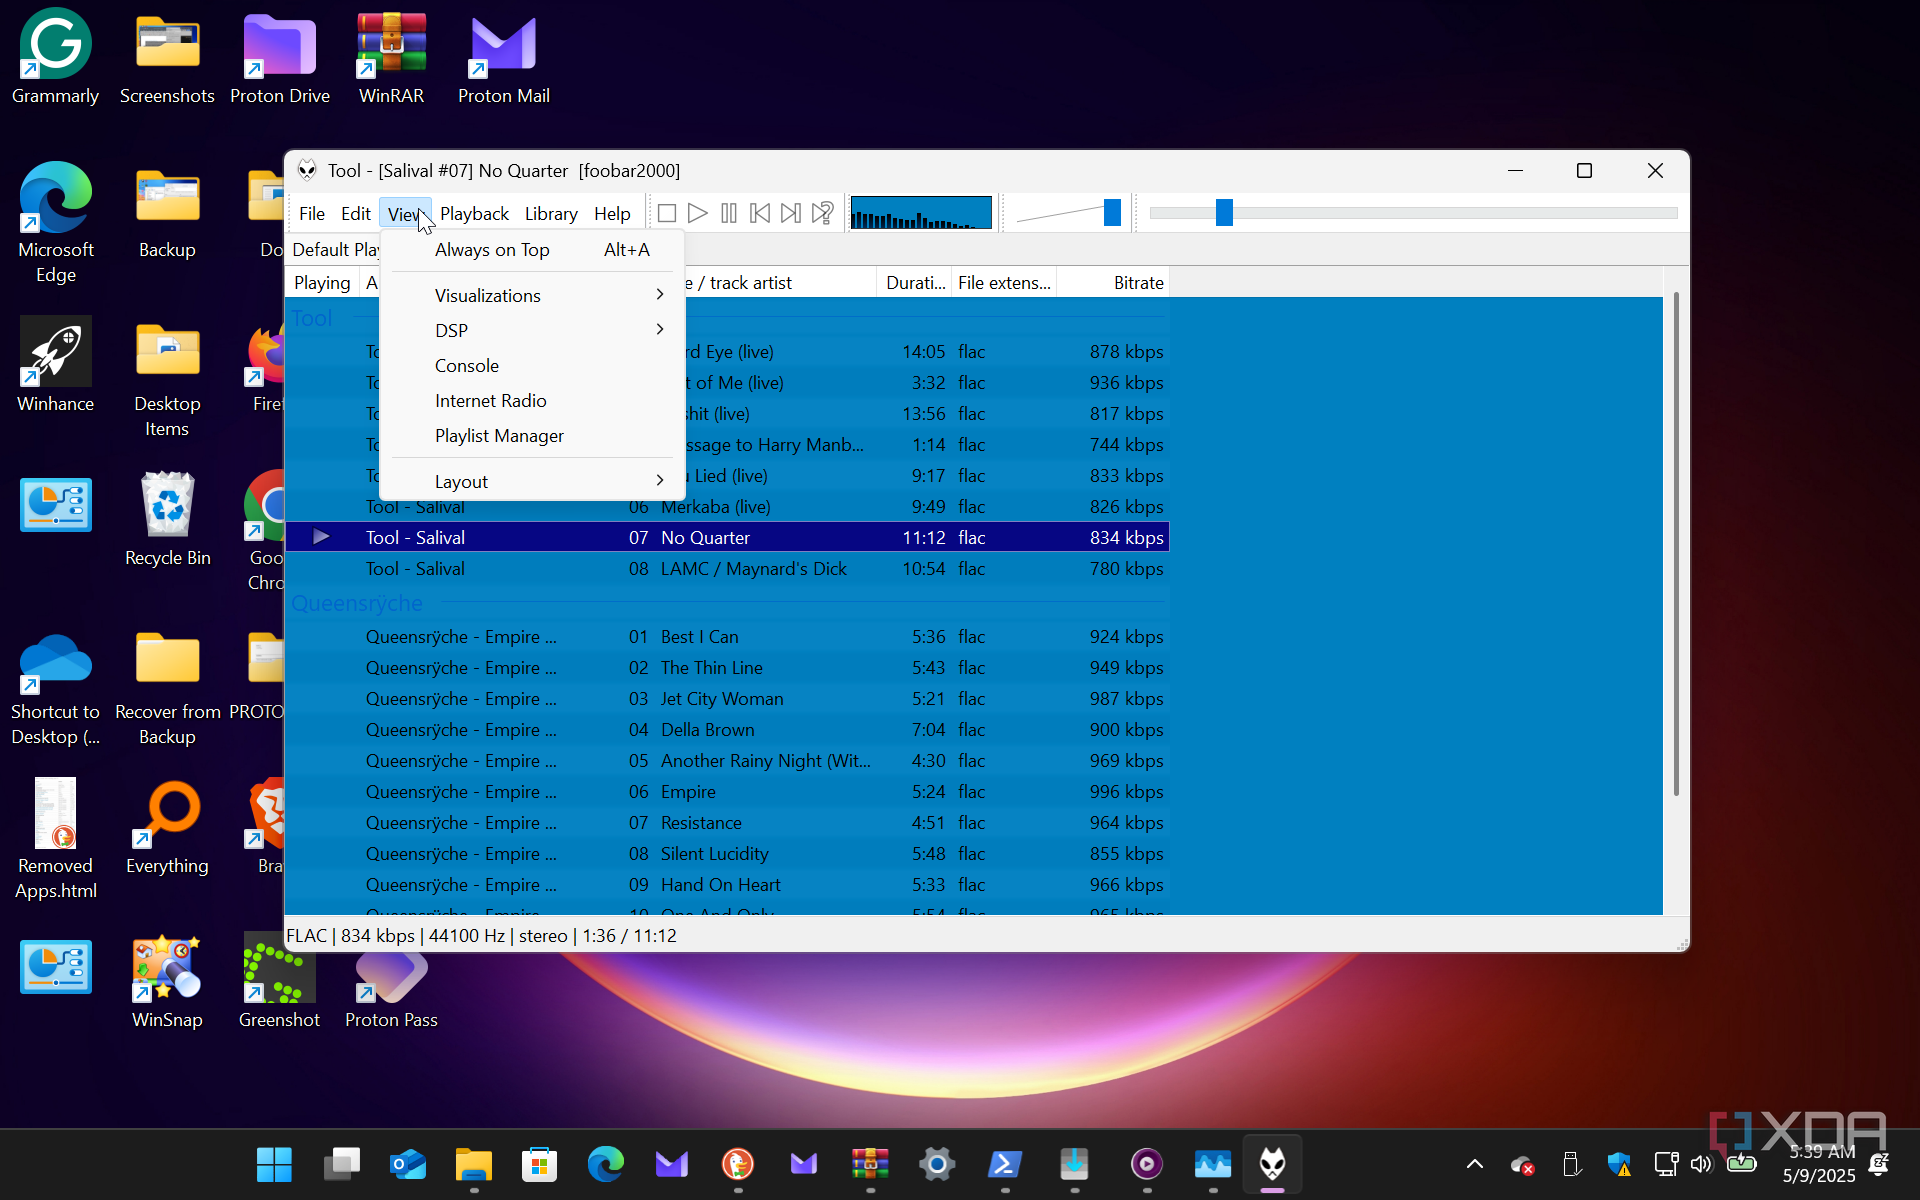The width and height of the screenshot is (1920, 1200).
Task: Open the Playback menu
Action: click(474, 213)
